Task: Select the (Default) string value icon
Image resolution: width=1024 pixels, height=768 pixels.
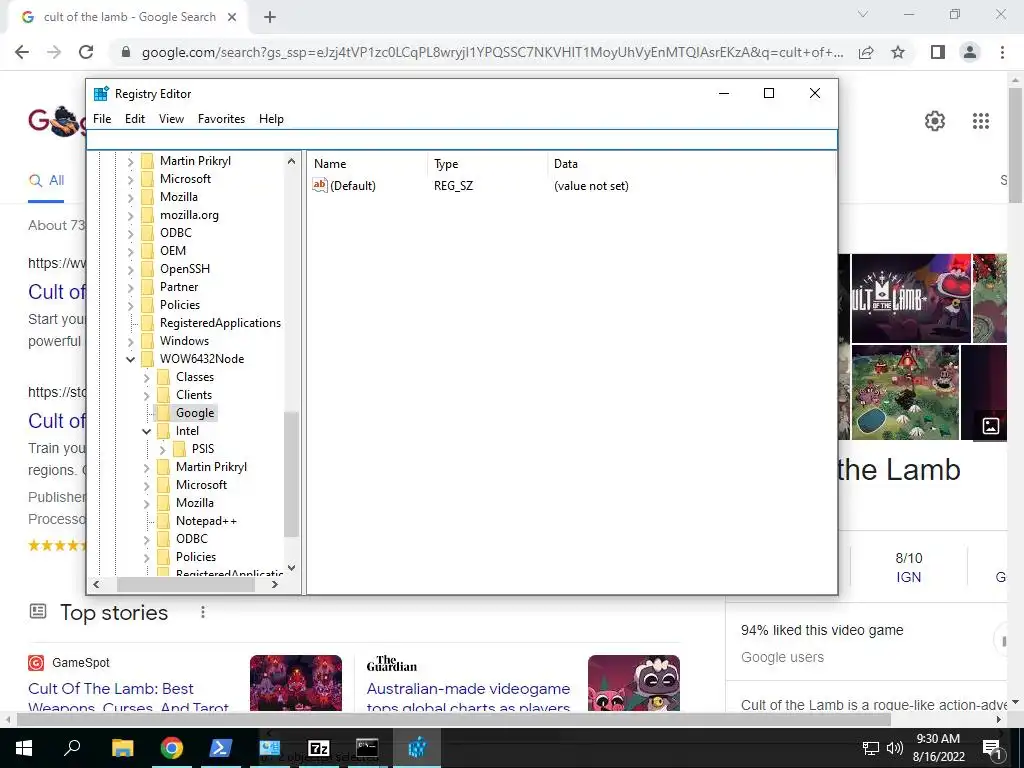Action: [319, 185]
